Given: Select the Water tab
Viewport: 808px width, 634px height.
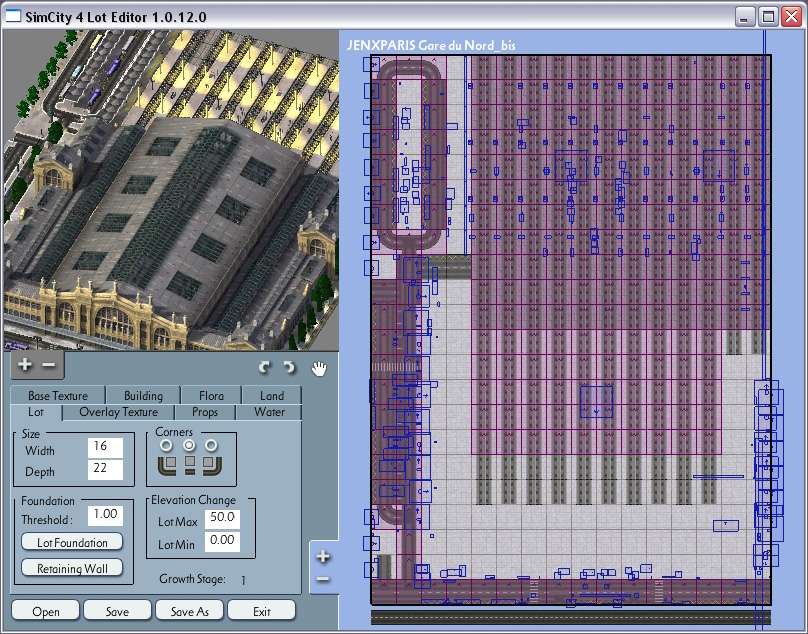Looking at the screenshot, I should point(269,412).
